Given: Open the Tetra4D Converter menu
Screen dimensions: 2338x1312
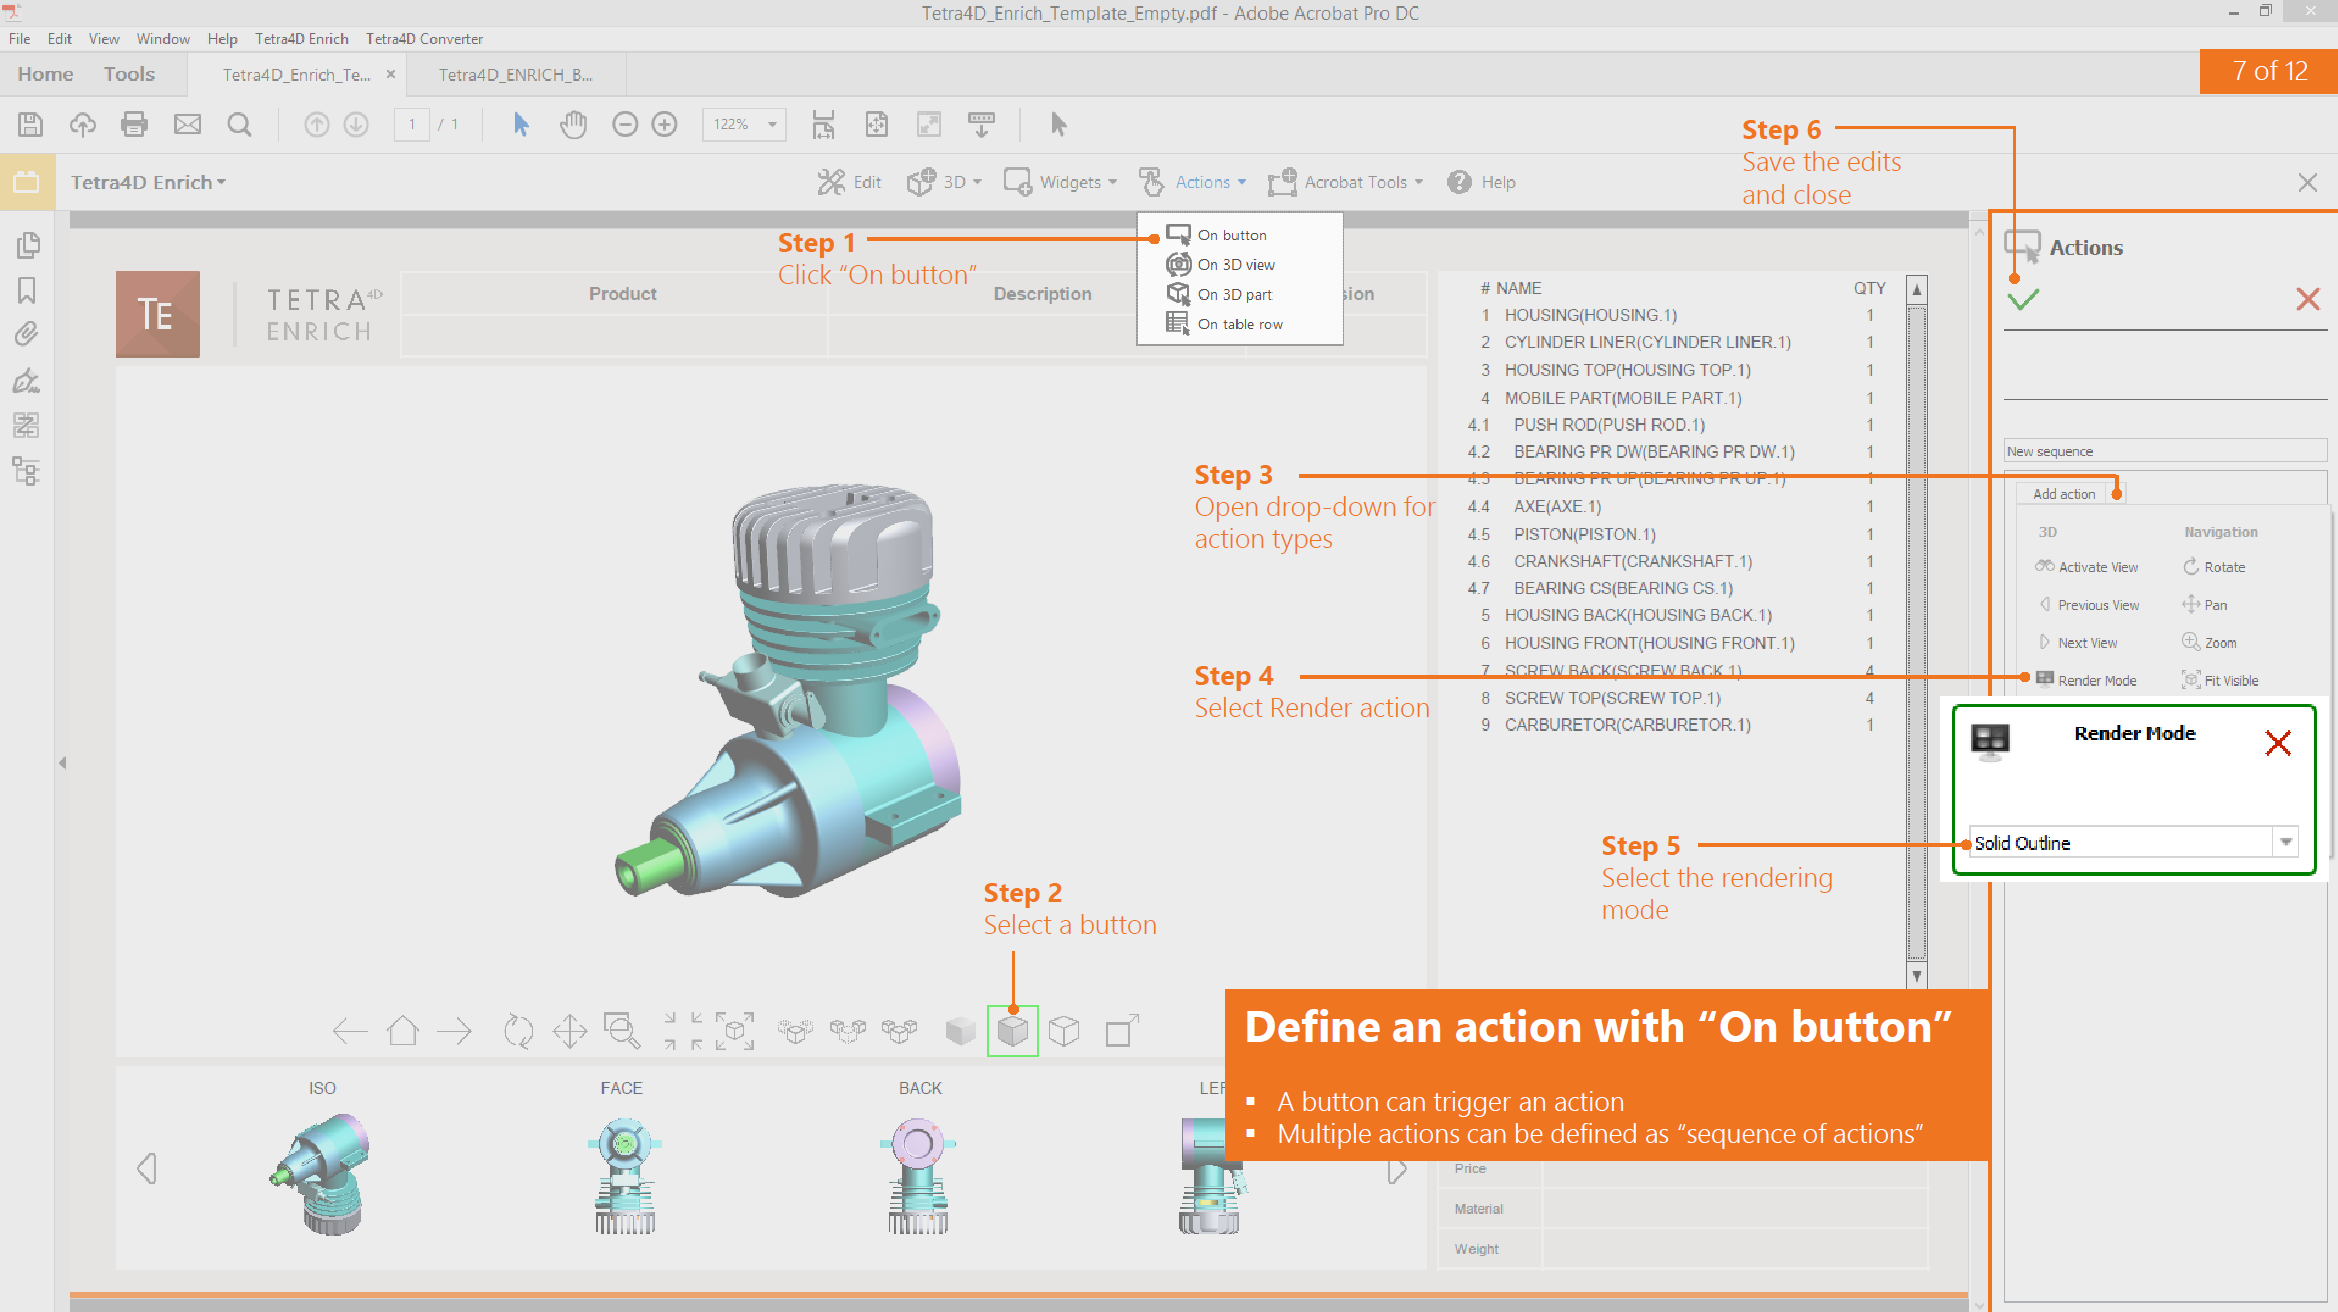Looking at the screenshot, I should (x=424, y=39).
